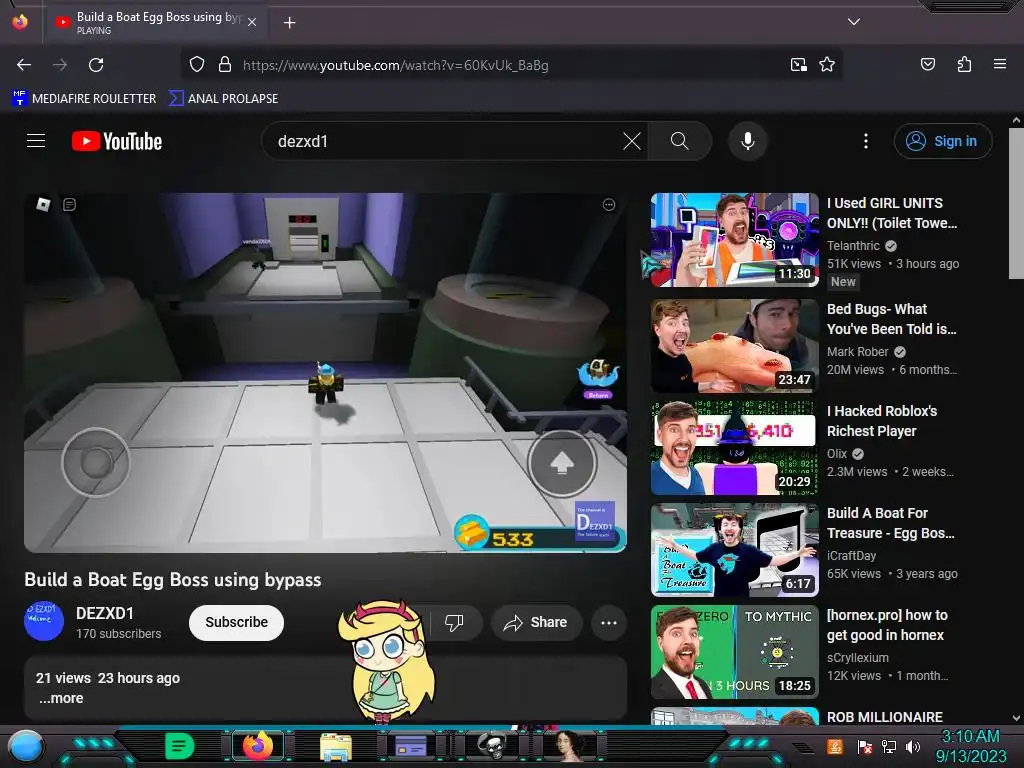1024x768 pixels.
Task: Visit Mark Rober channel name
Action: click(x=857, y=351)
